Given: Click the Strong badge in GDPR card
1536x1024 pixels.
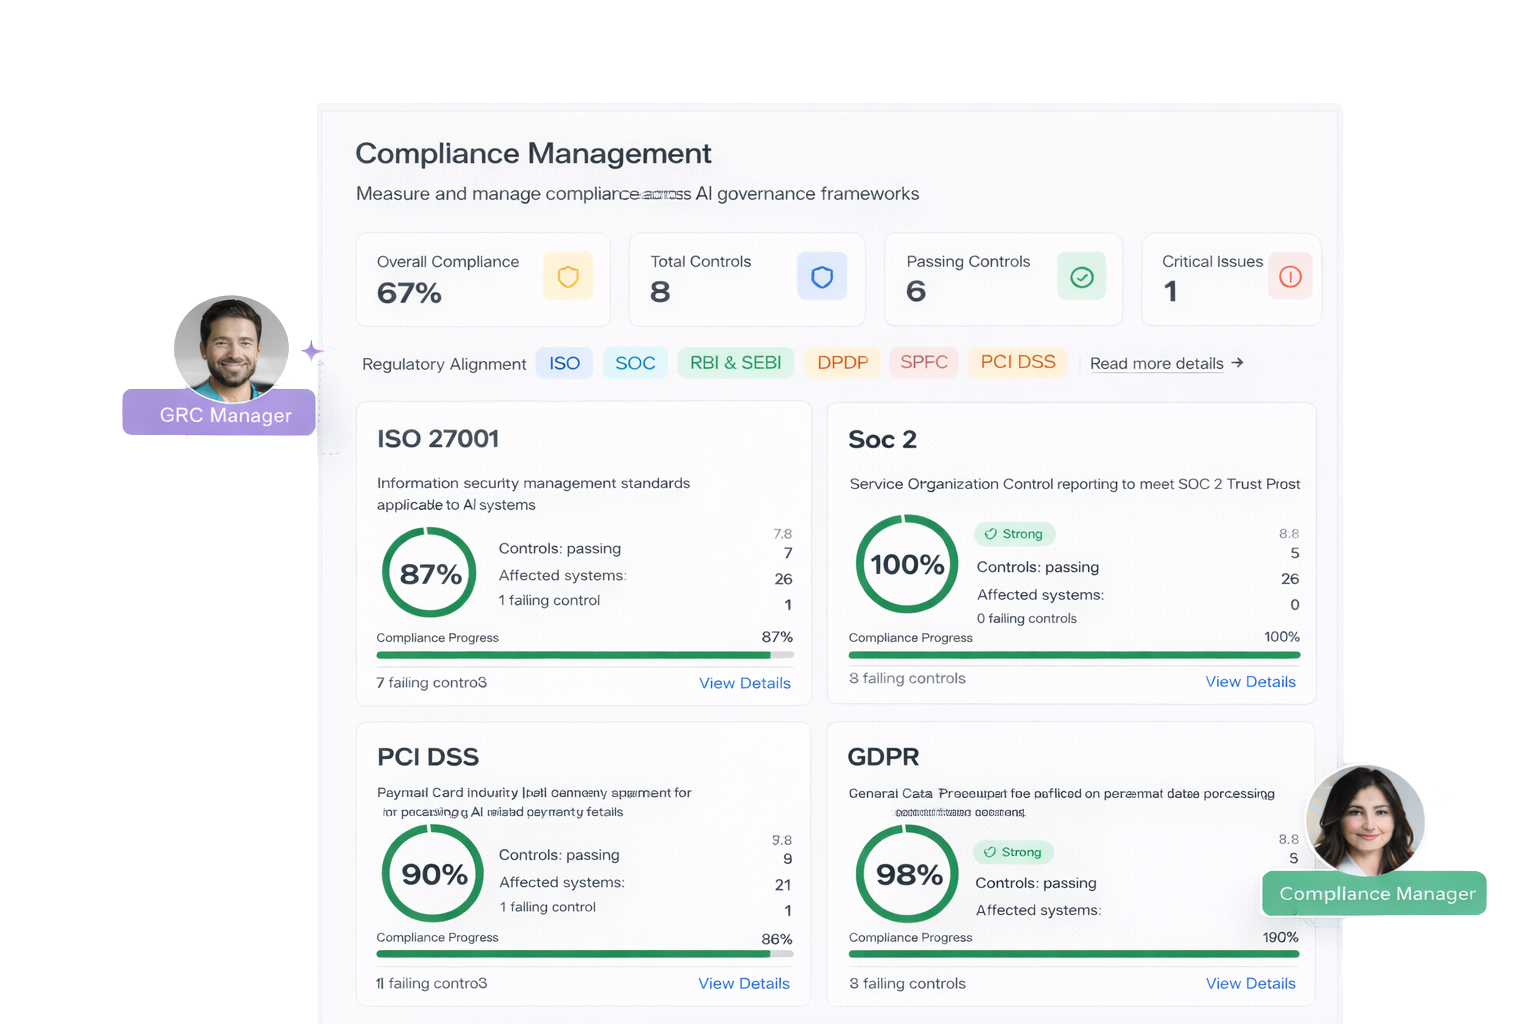Looking at the screenshot, I should point(1013,852).
